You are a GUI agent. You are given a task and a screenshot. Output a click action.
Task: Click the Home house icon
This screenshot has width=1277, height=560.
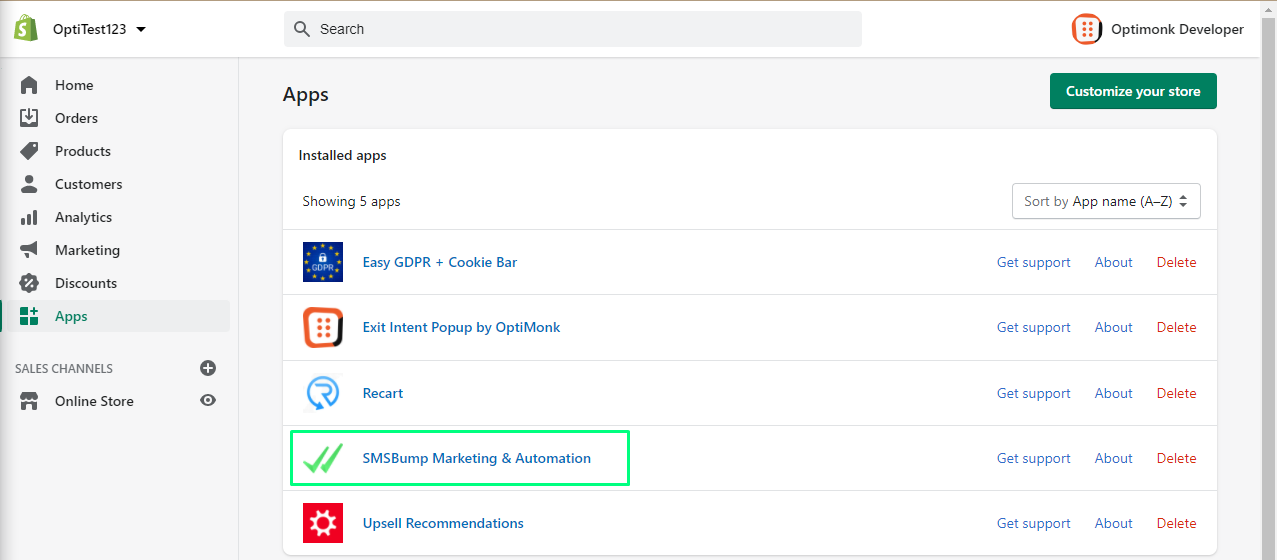[x=29, y=85]
